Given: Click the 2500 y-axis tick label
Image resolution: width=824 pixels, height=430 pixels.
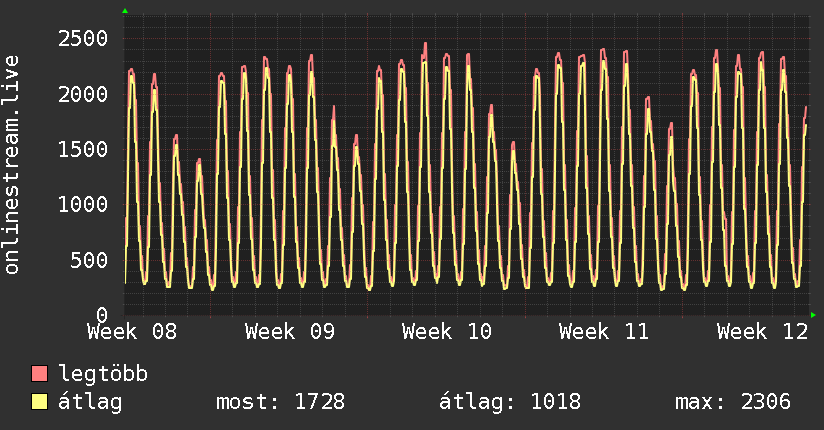Looking at the screenshot, I should [x=82, y=39].
